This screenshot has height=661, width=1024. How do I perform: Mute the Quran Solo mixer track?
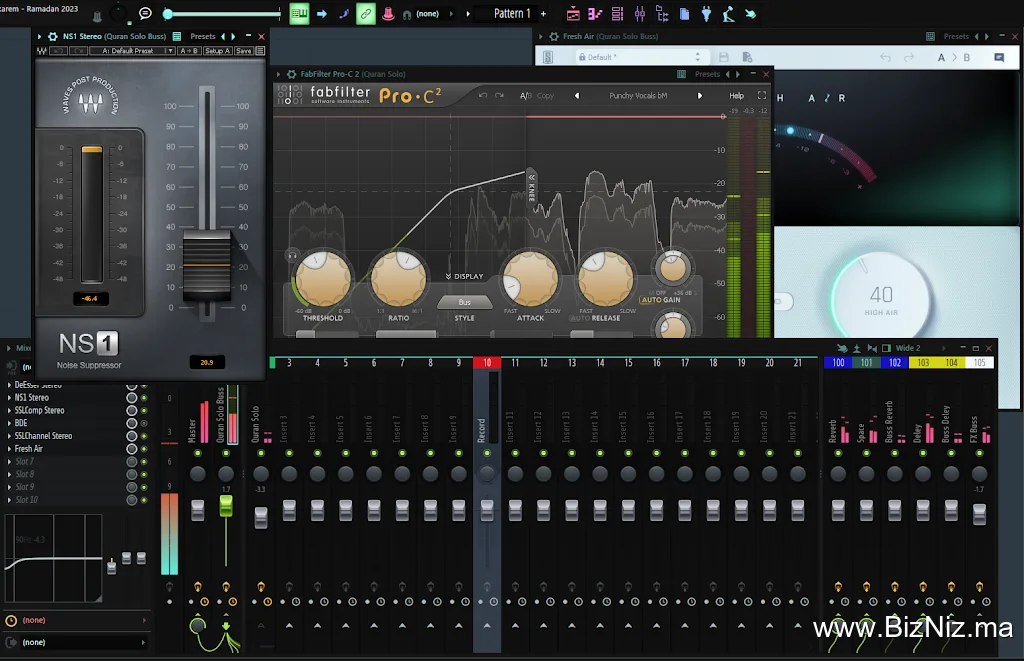pyautogui.click(x=261, y=453)
